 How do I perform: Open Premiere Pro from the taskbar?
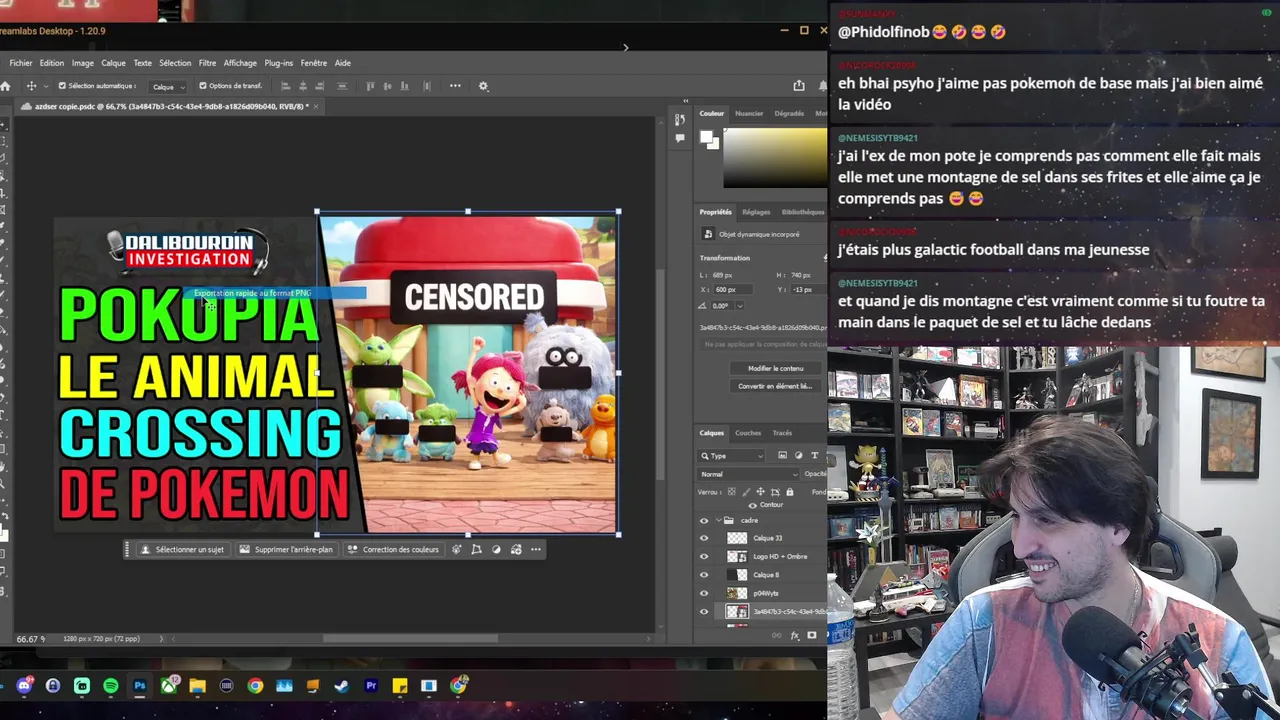371,686
